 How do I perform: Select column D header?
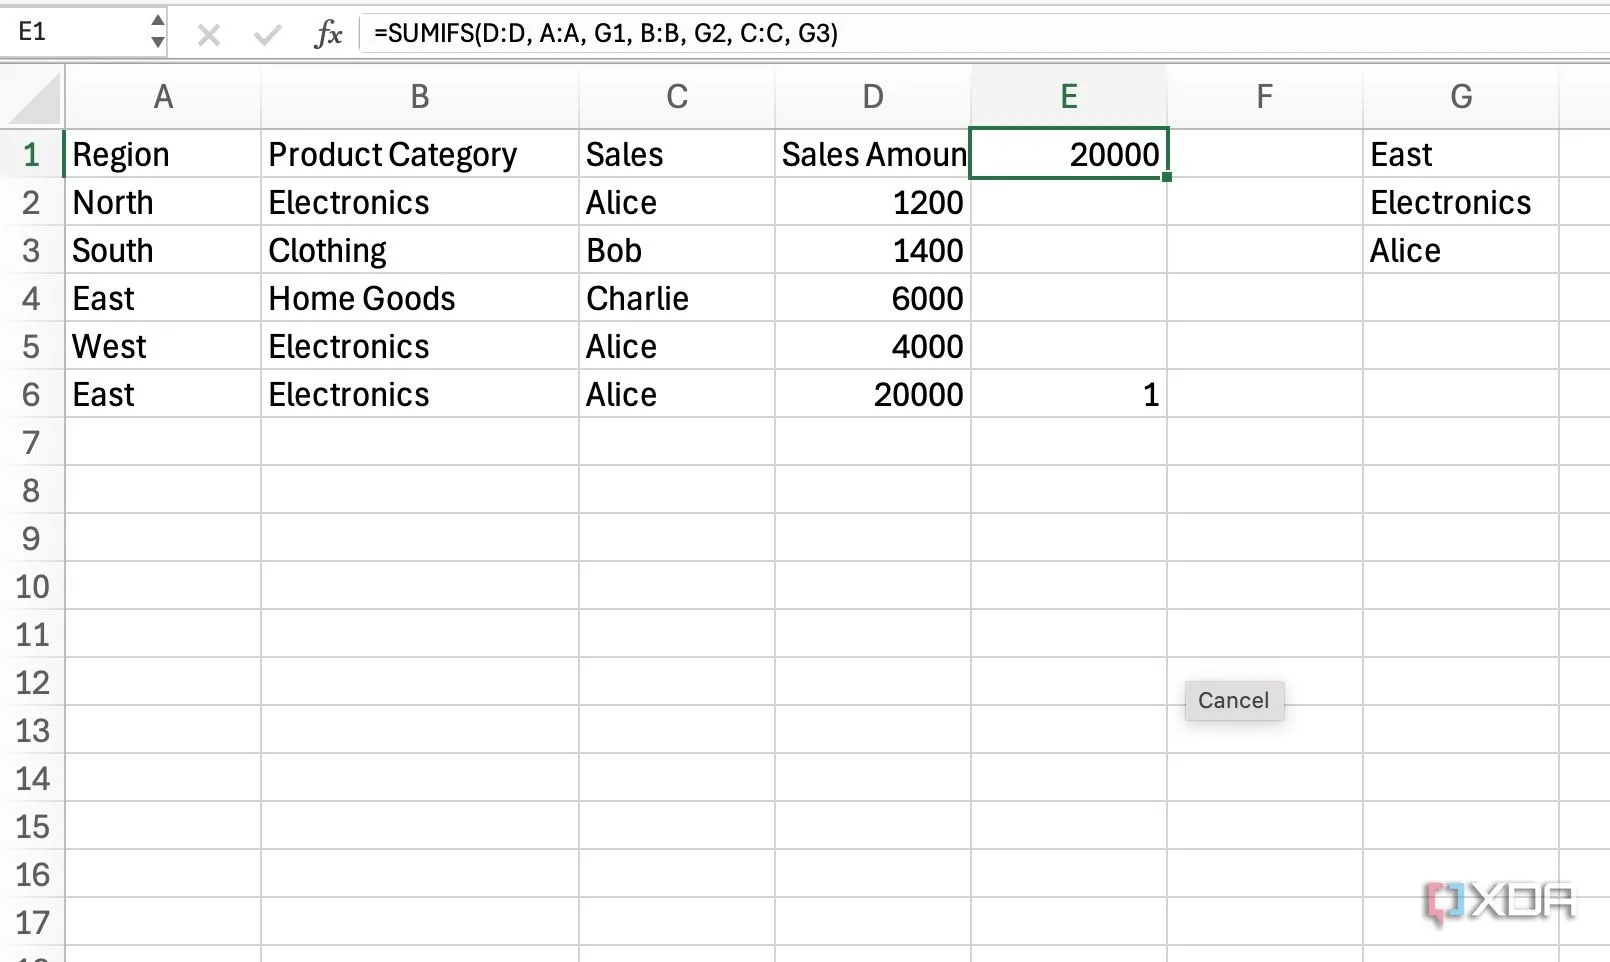pos(872,97)
